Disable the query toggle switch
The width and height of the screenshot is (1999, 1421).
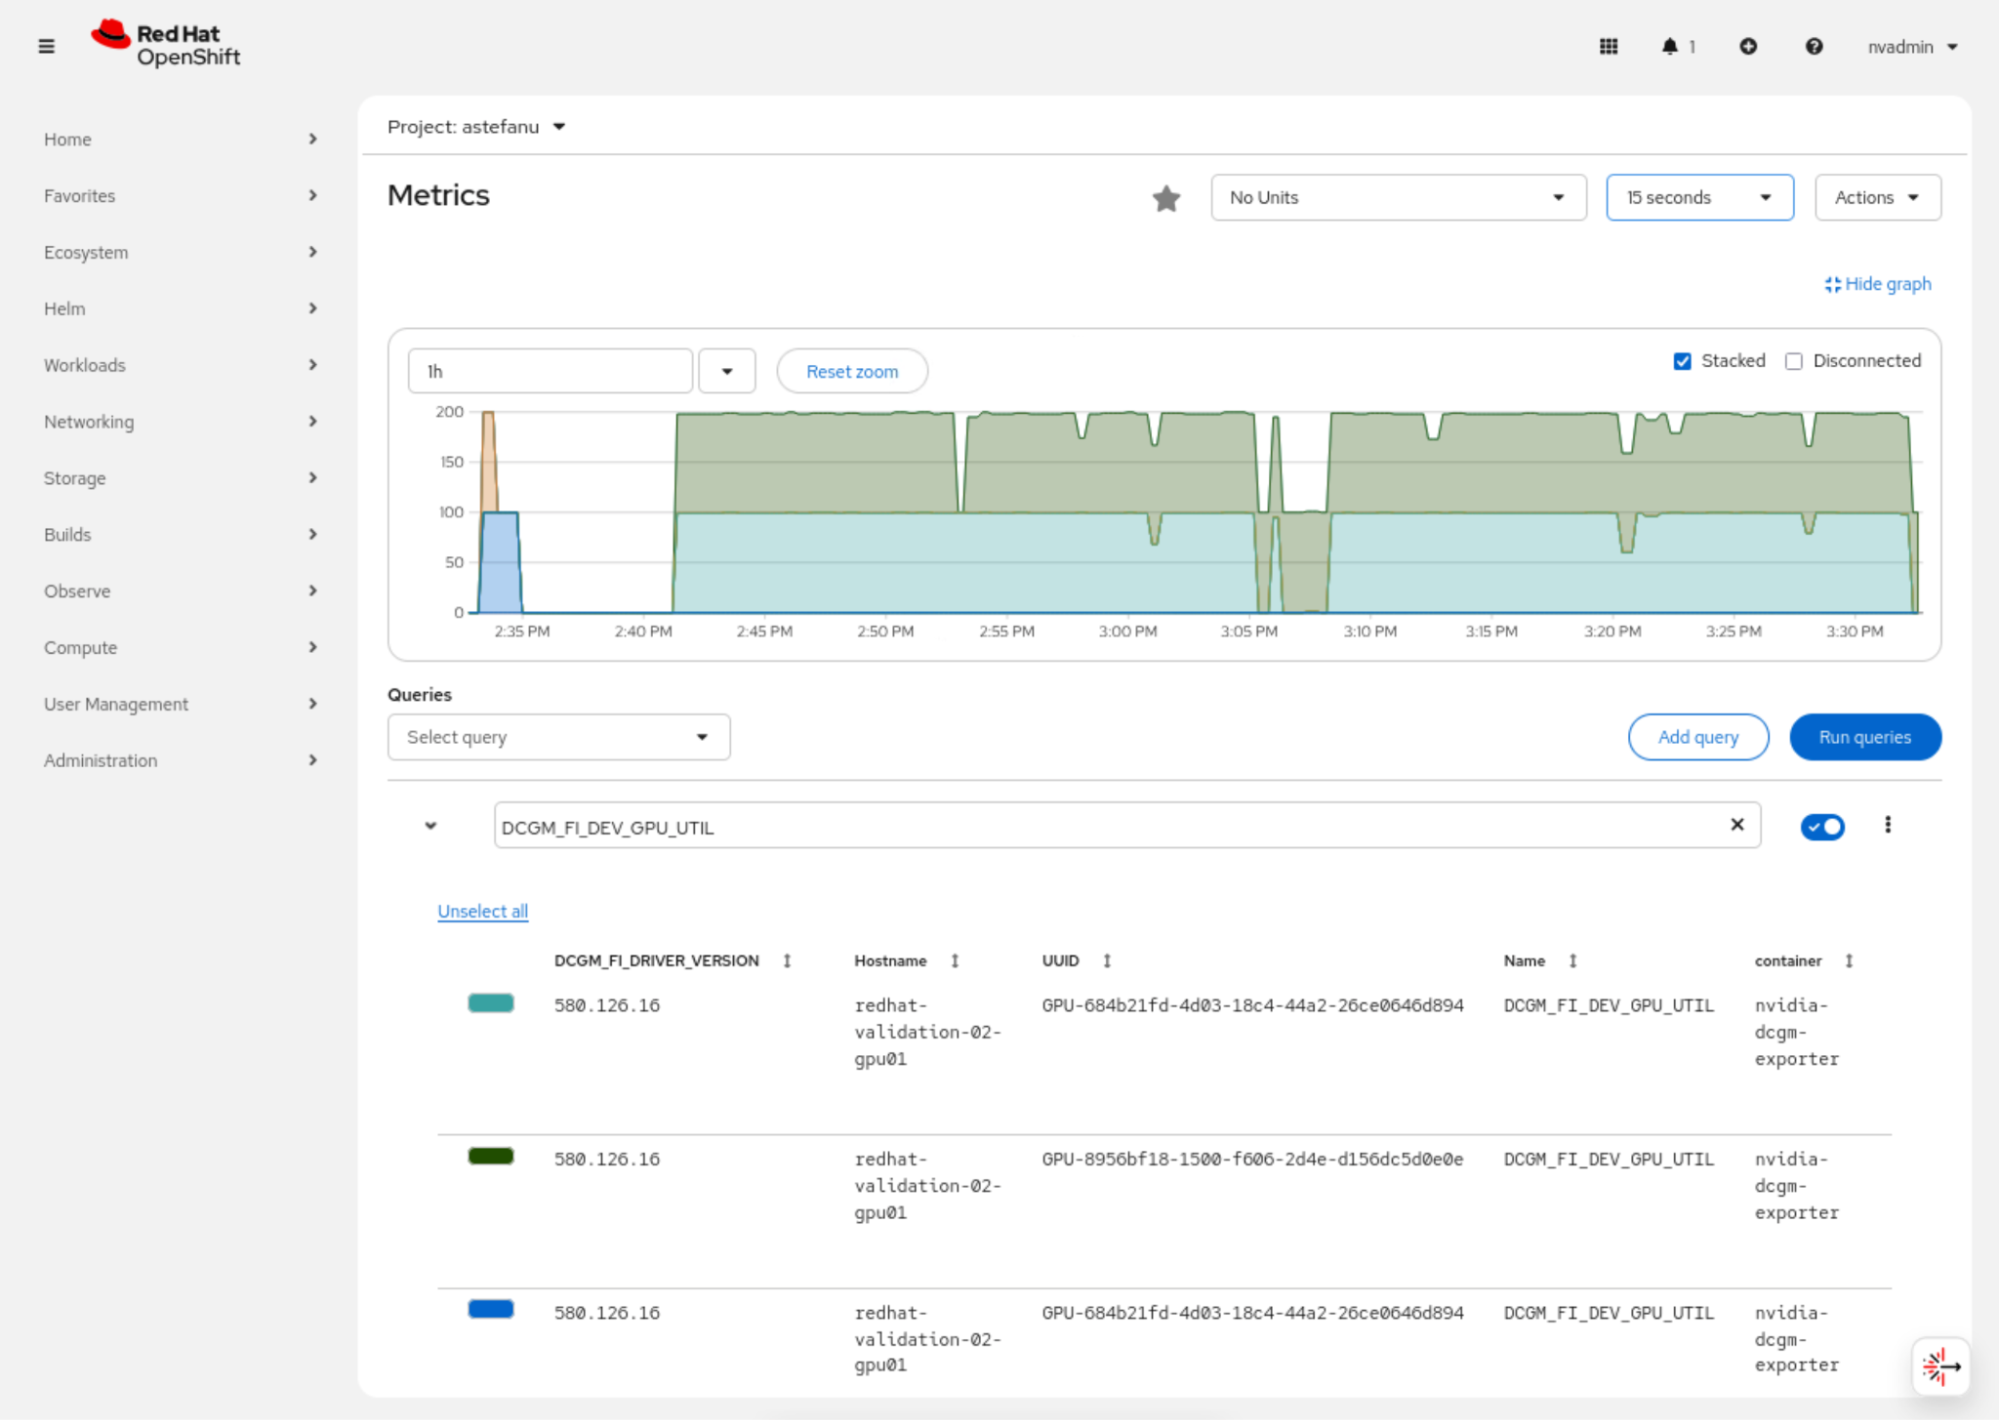(x=1822, y=827)
